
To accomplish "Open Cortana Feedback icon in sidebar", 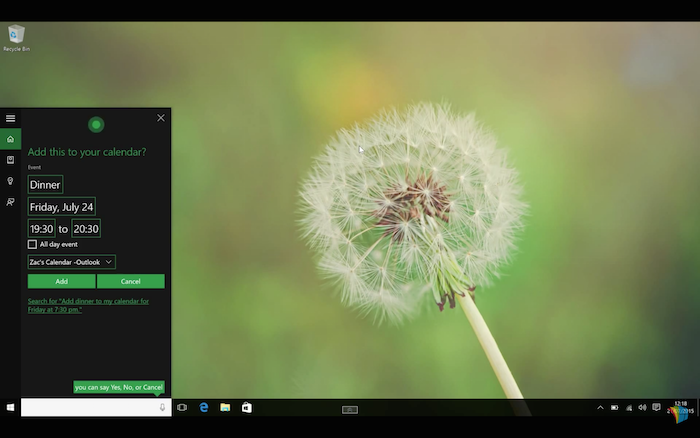I will (10, 202).
